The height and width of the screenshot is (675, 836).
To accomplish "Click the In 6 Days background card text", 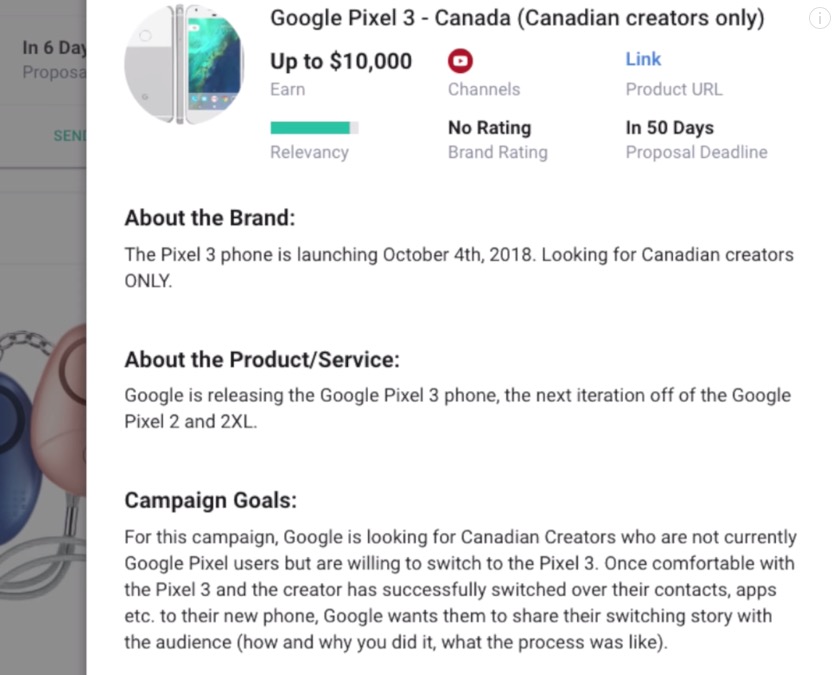I will coord(54,48).
